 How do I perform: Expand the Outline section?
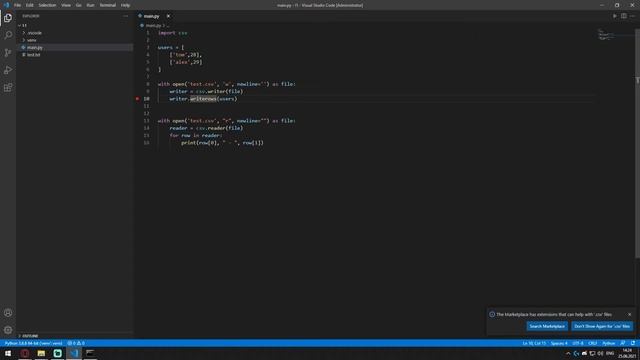coord(29,336)
